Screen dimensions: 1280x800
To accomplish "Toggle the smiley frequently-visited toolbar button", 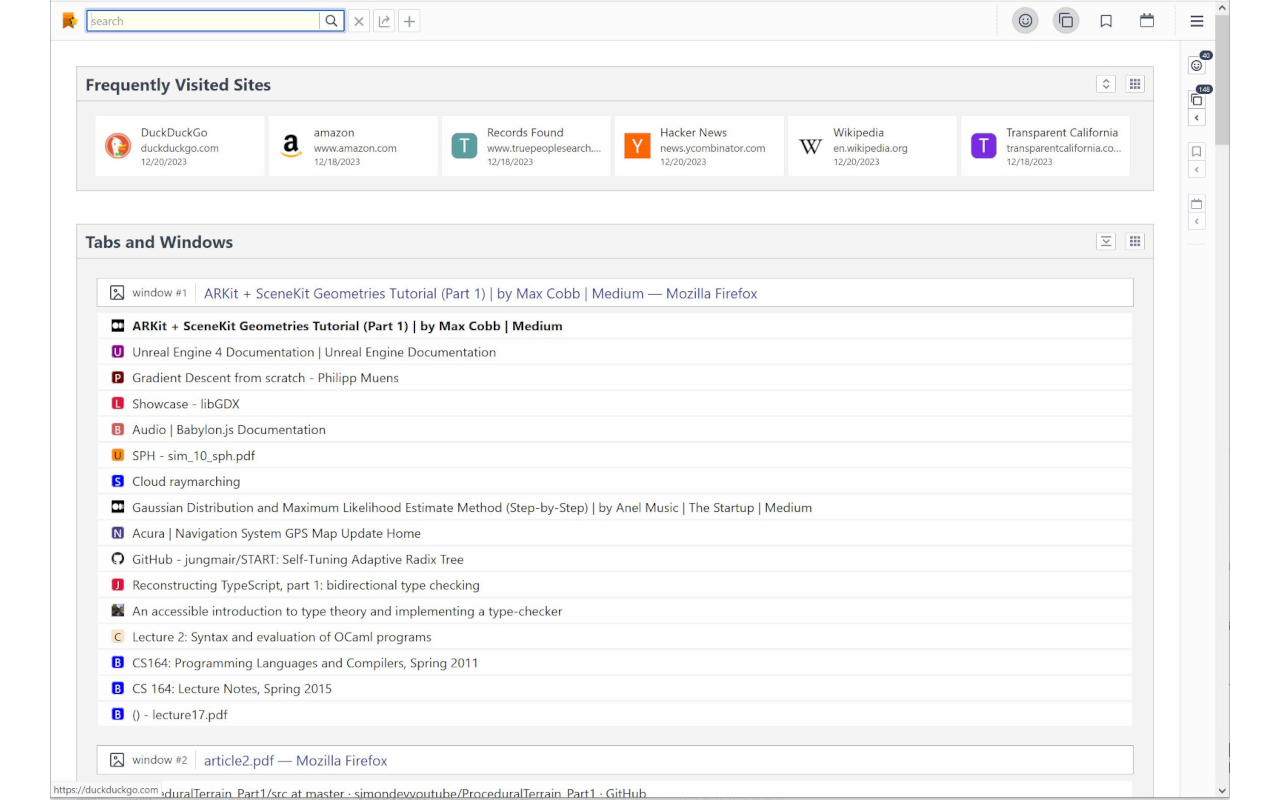I will pyautogui.click(x=1025, y=21).
